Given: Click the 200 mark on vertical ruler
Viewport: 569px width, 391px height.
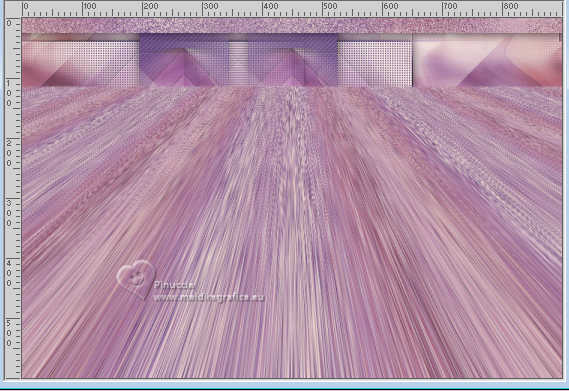Looking at the screenshot, I should click(x=9, y=153).
